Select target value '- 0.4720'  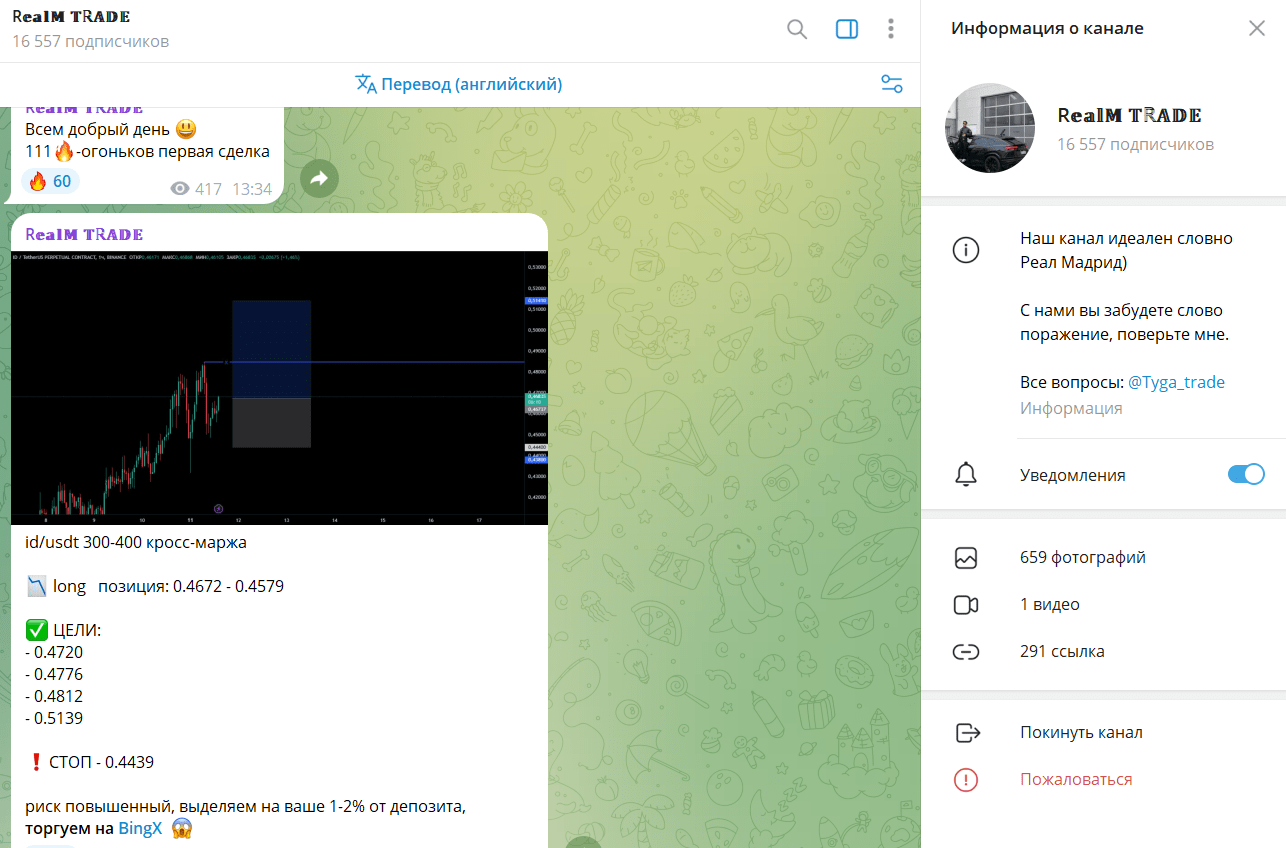tap(54, 652)
